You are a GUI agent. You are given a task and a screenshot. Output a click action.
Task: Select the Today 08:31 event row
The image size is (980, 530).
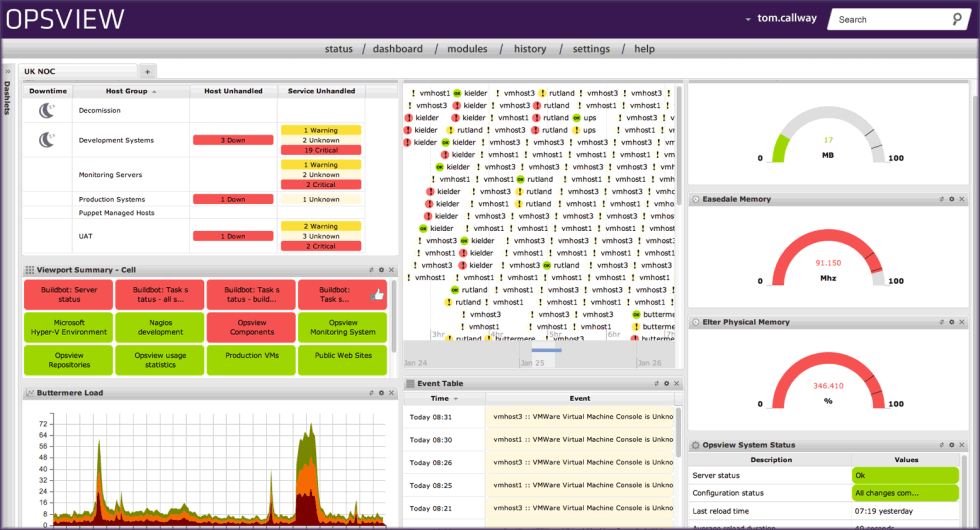539,417
